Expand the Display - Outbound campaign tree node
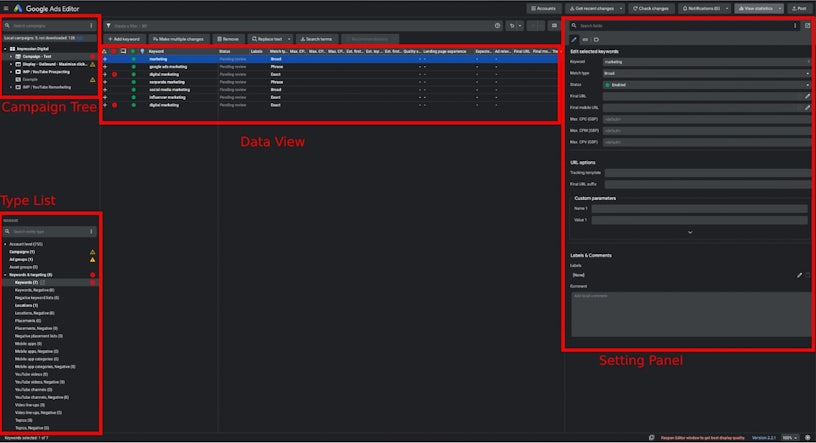The image size is (816, 443). 11,63
